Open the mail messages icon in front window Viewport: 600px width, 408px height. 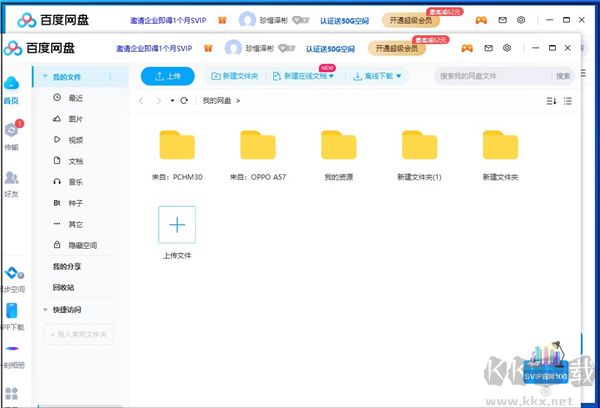(x=488, y=48)
